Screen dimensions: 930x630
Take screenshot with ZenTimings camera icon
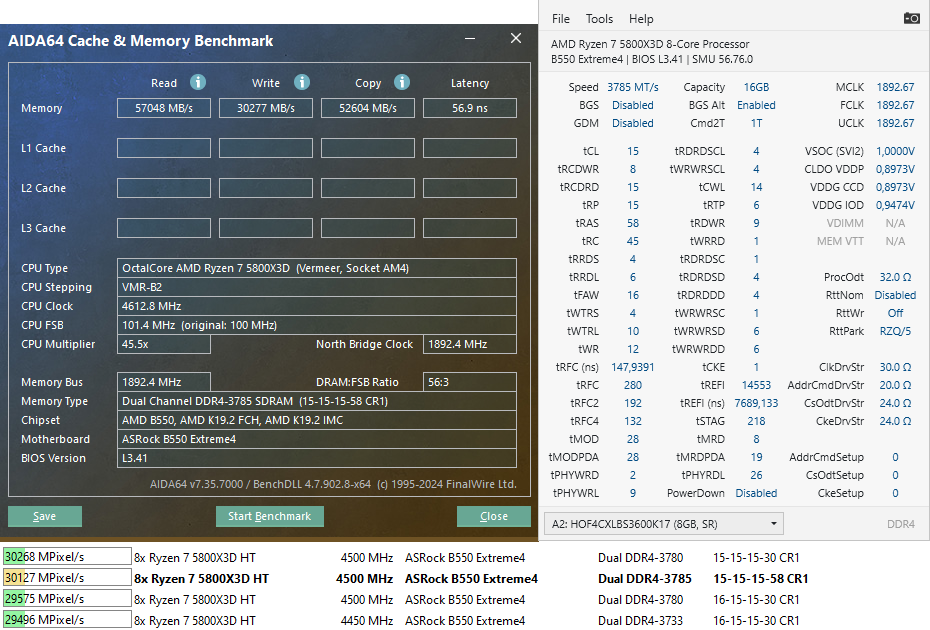click(x=912, y=18)
